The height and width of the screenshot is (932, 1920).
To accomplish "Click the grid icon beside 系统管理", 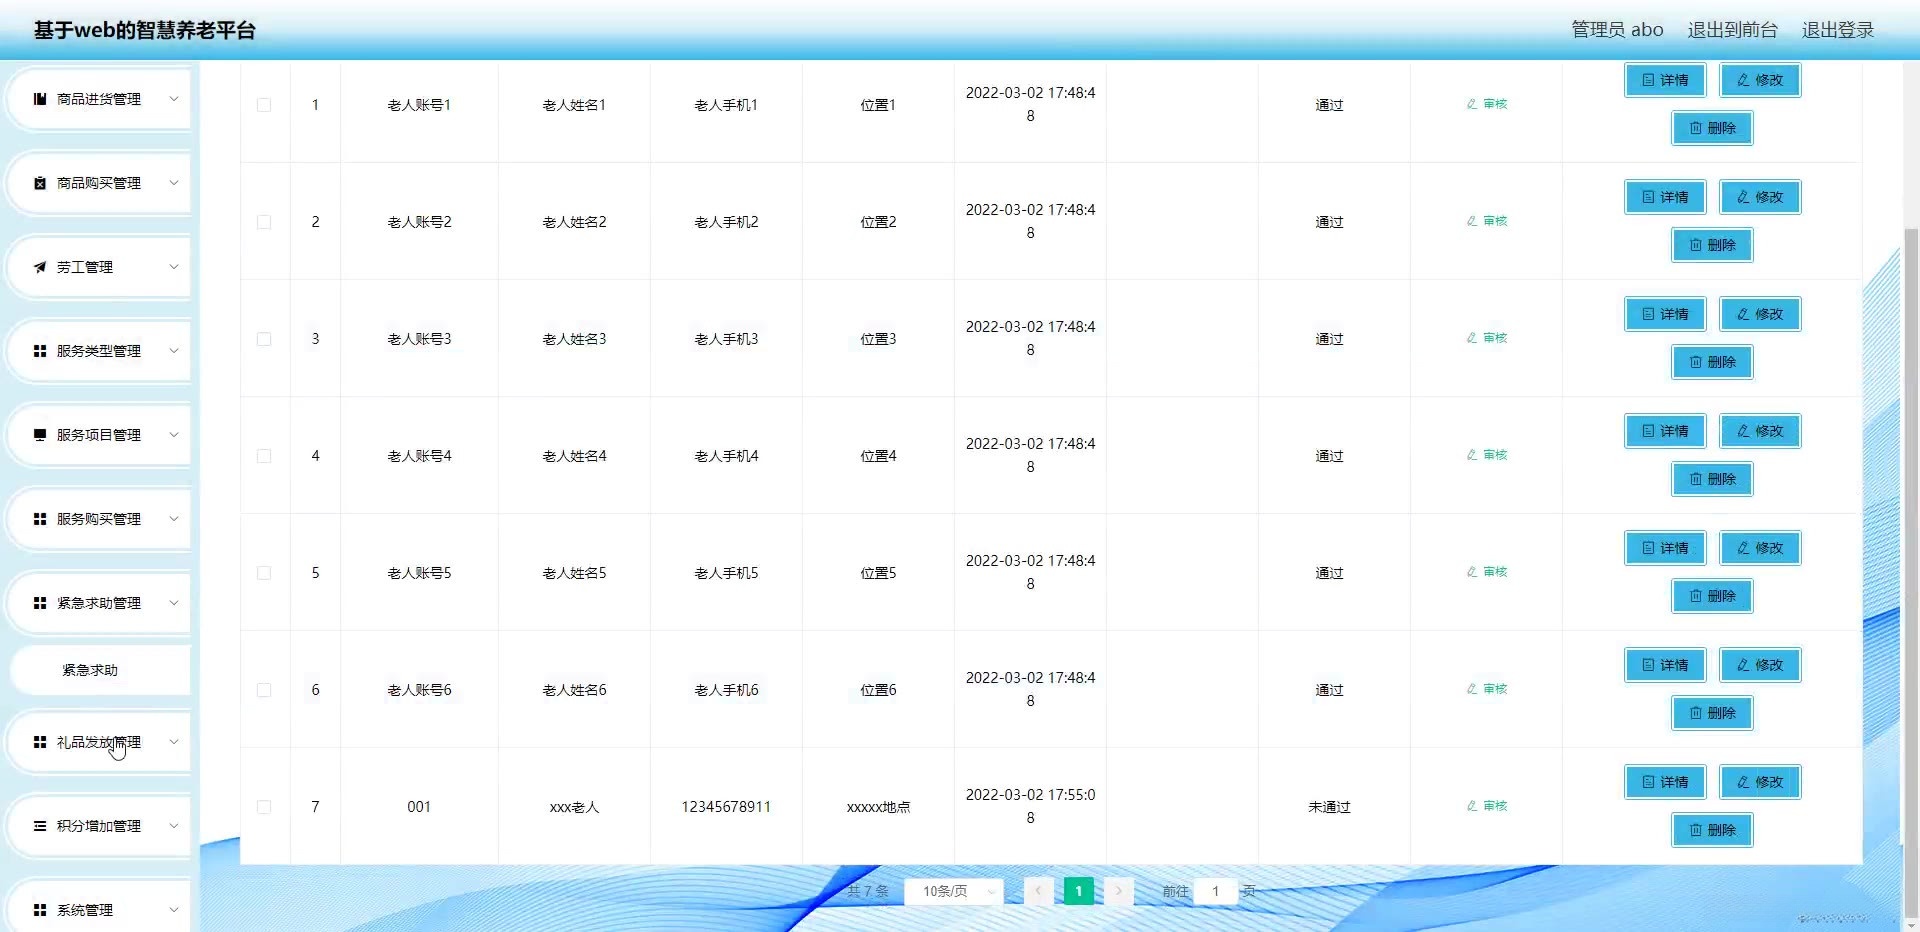I will (40, 910).
